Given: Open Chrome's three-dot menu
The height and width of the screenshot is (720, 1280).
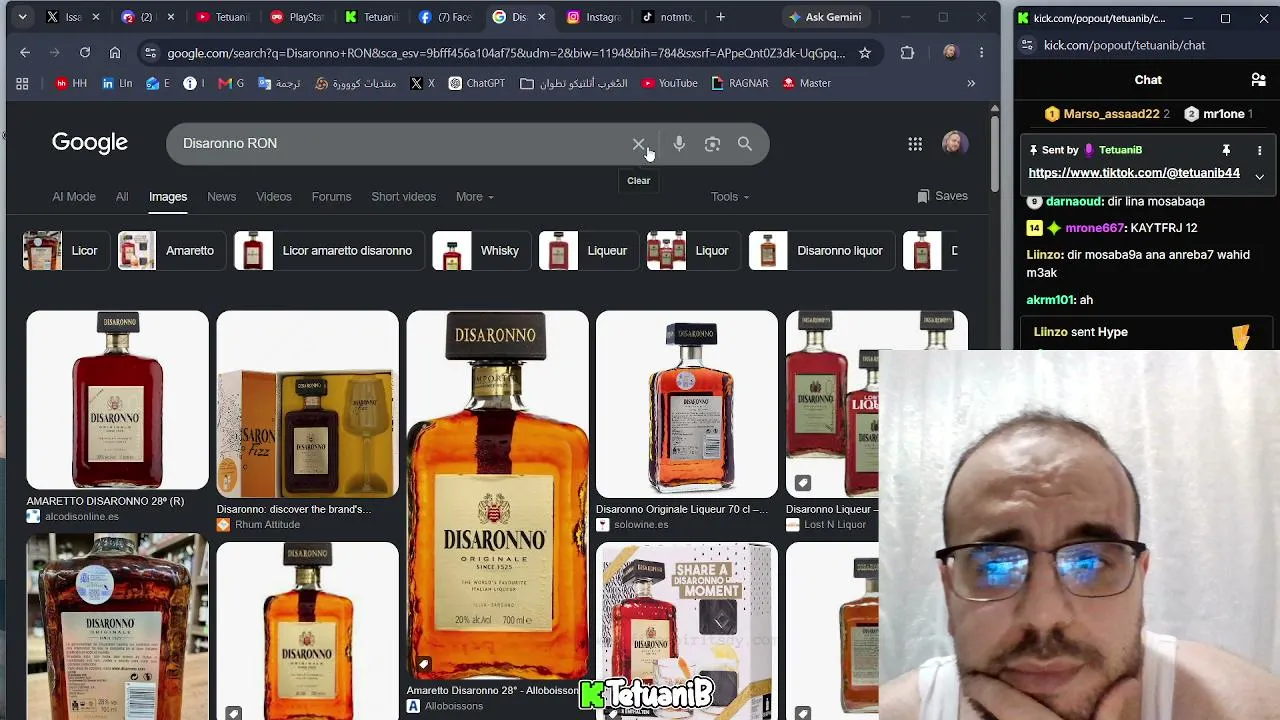Looking at the screenshot, I should 982,53.
